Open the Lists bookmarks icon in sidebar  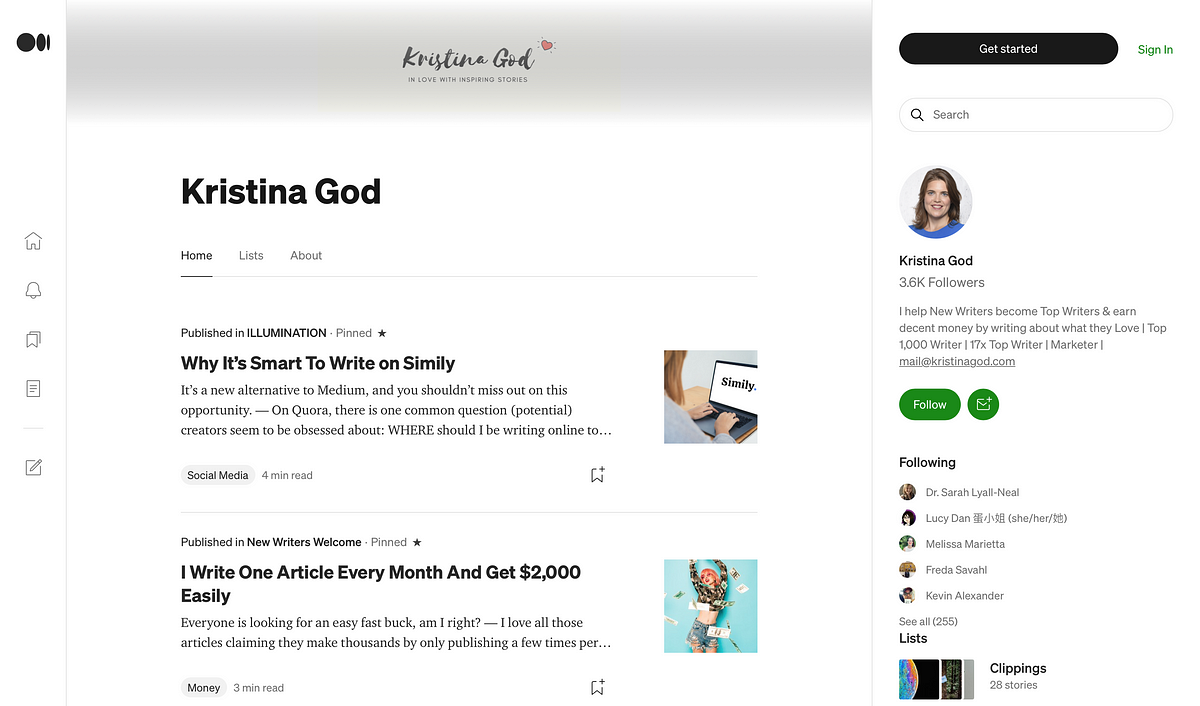click(x=33, y=339)
